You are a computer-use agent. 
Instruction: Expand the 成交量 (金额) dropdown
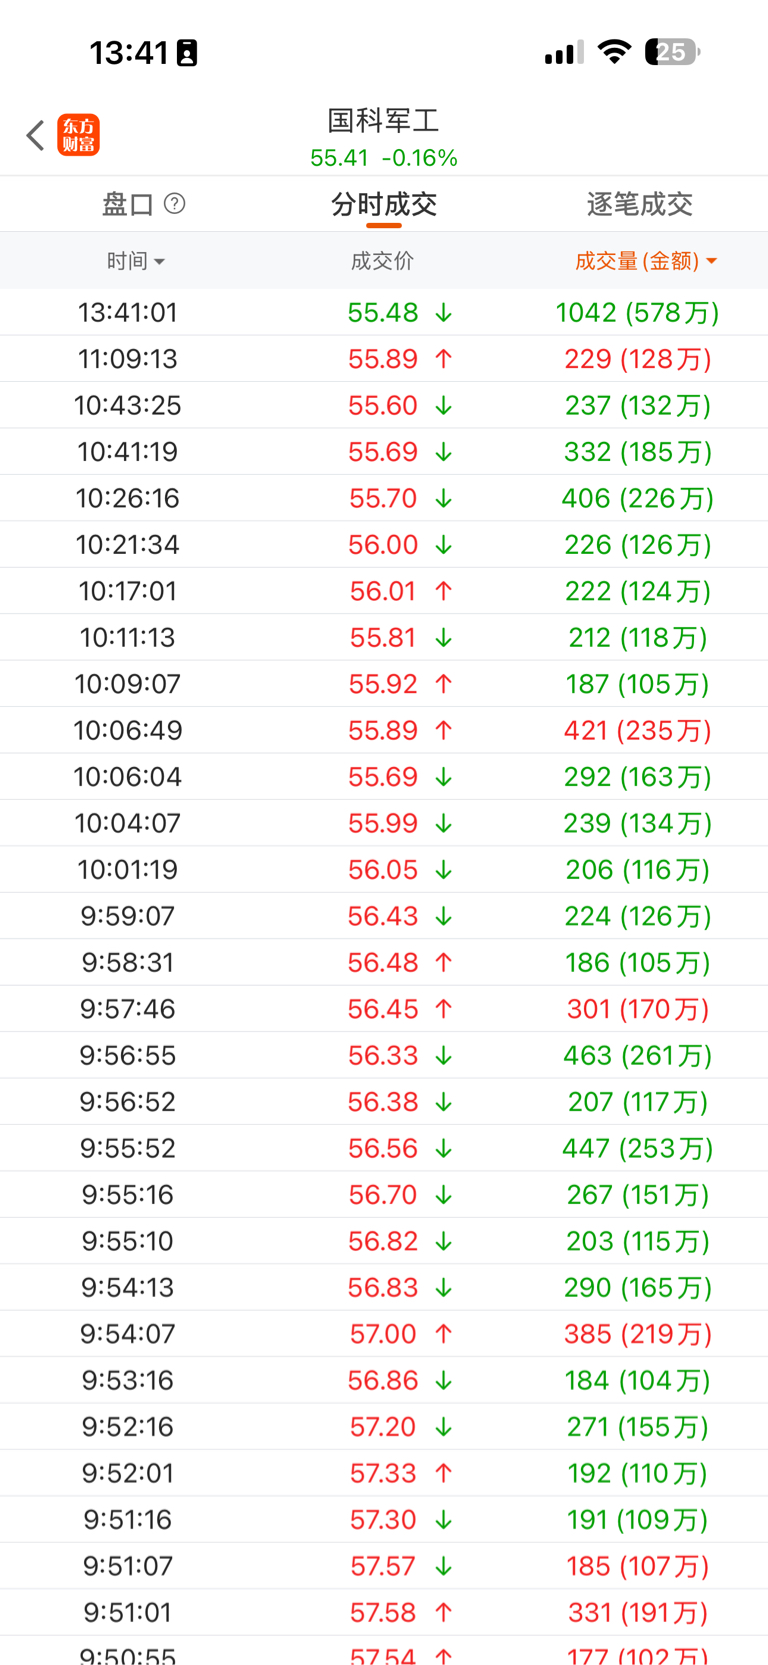(x=646, y=261)
